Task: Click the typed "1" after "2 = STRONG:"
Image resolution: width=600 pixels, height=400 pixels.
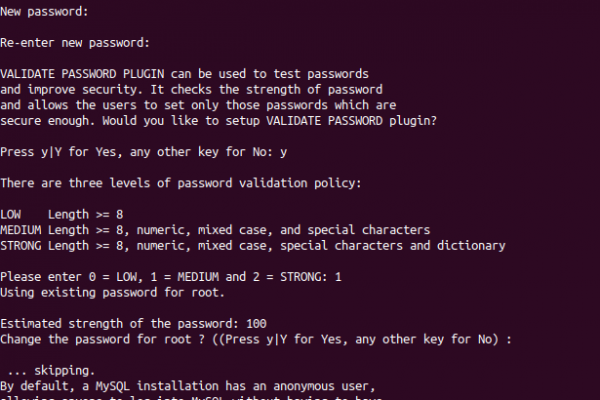Action: (x=338, y=277)
